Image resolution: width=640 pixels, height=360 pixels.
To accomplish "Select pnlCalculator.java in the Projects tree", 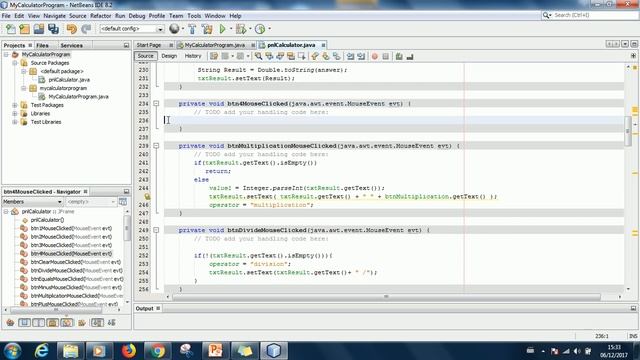I will pos(69,80).
